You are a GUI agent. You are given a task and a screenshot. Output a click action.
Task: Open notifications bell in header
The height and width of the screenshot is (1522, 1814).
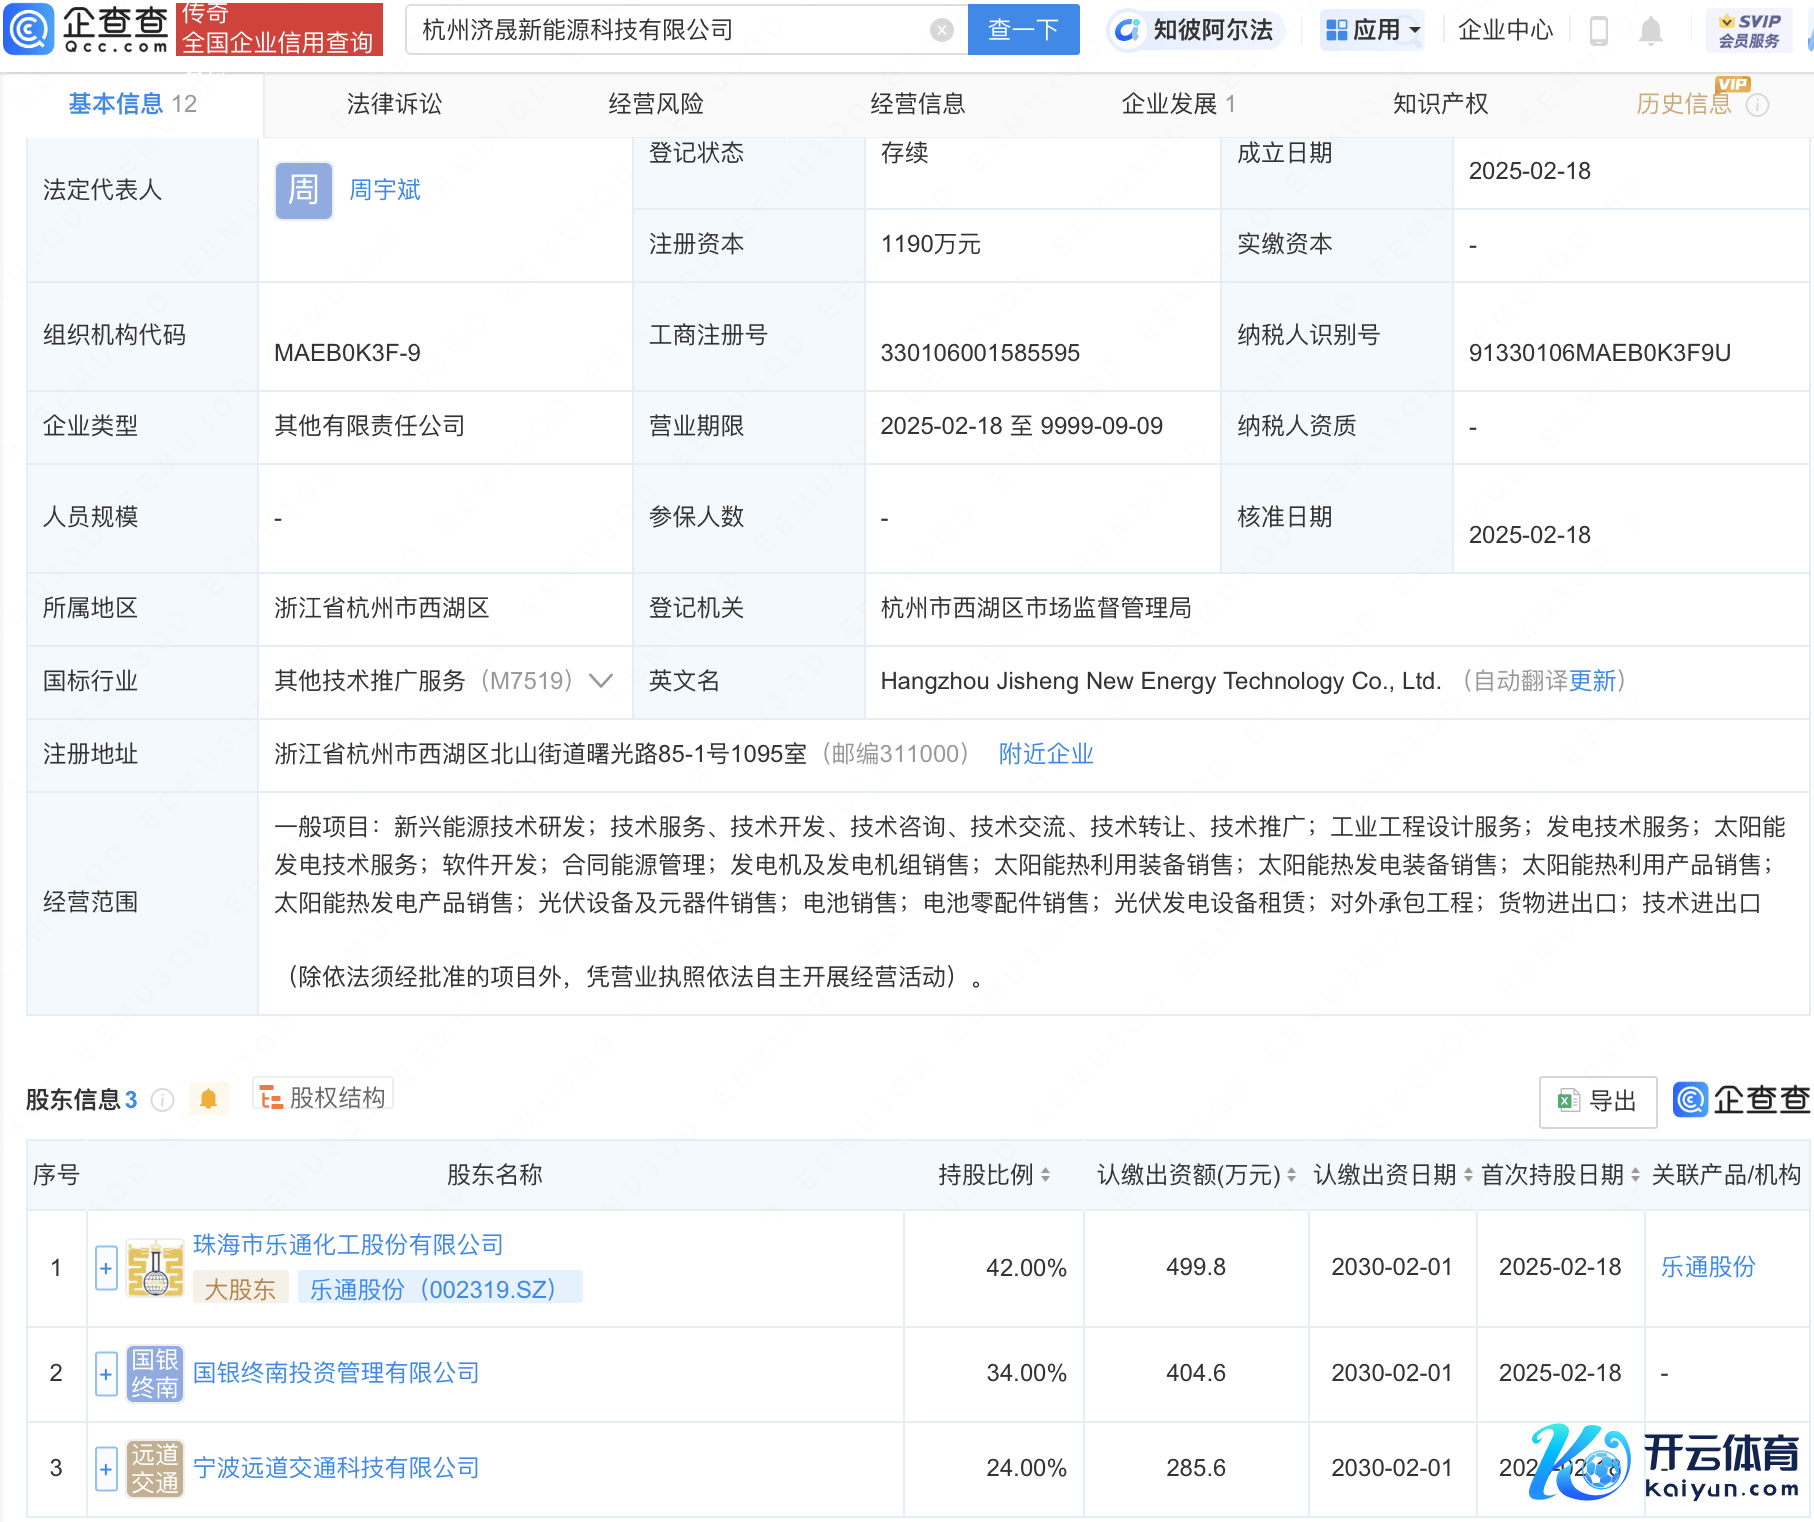tap(1650, 31)
